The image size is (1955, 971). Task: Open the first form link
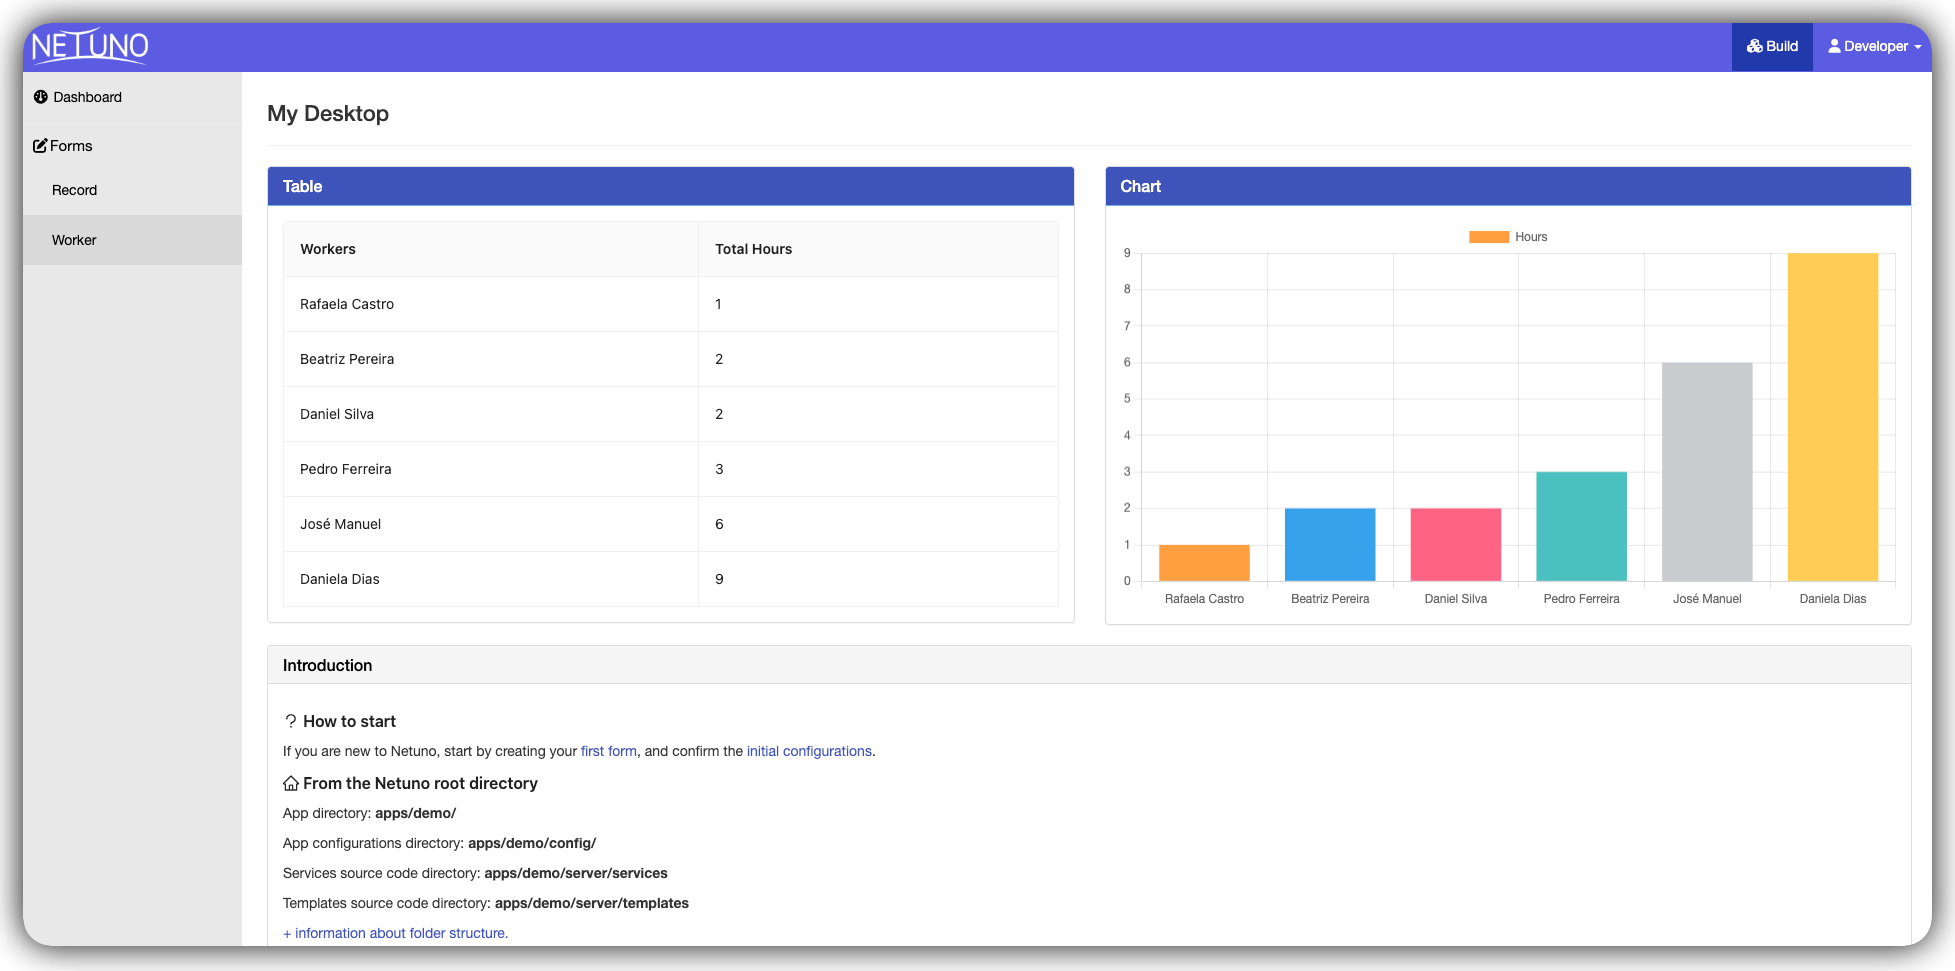pos(608,751)
